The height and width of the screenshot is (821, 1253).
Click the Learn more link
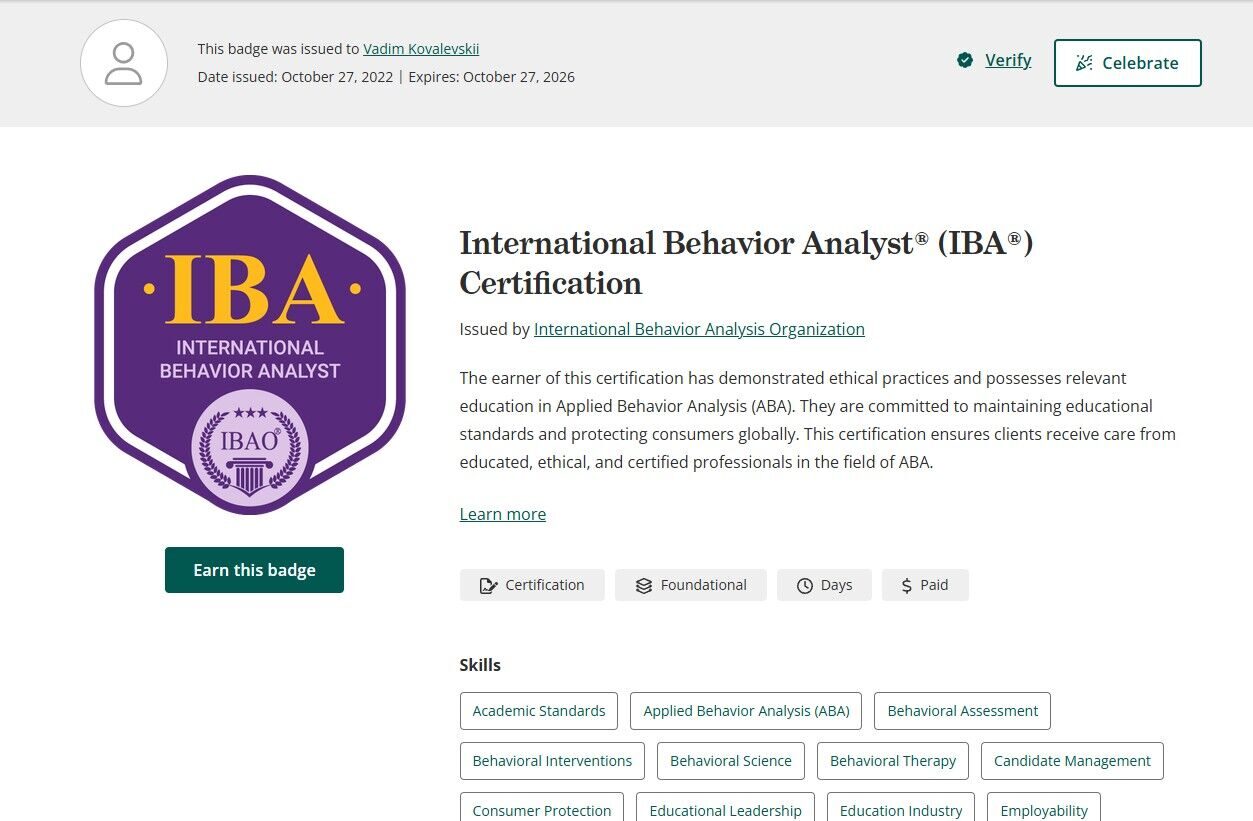503,514
